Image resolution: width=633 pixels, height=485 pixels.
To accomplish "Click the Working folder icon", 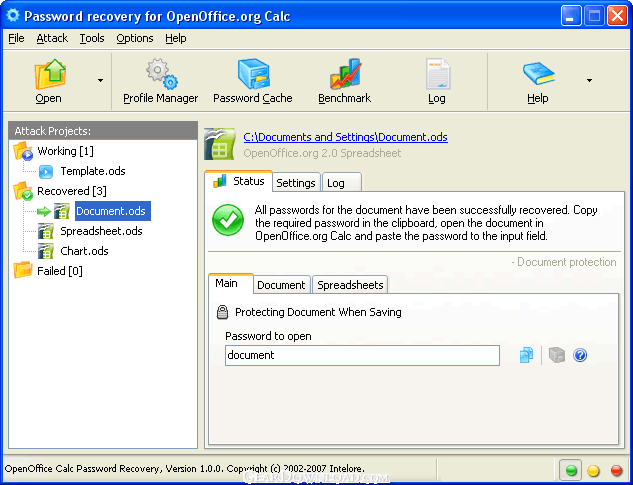I will [23, 151].
